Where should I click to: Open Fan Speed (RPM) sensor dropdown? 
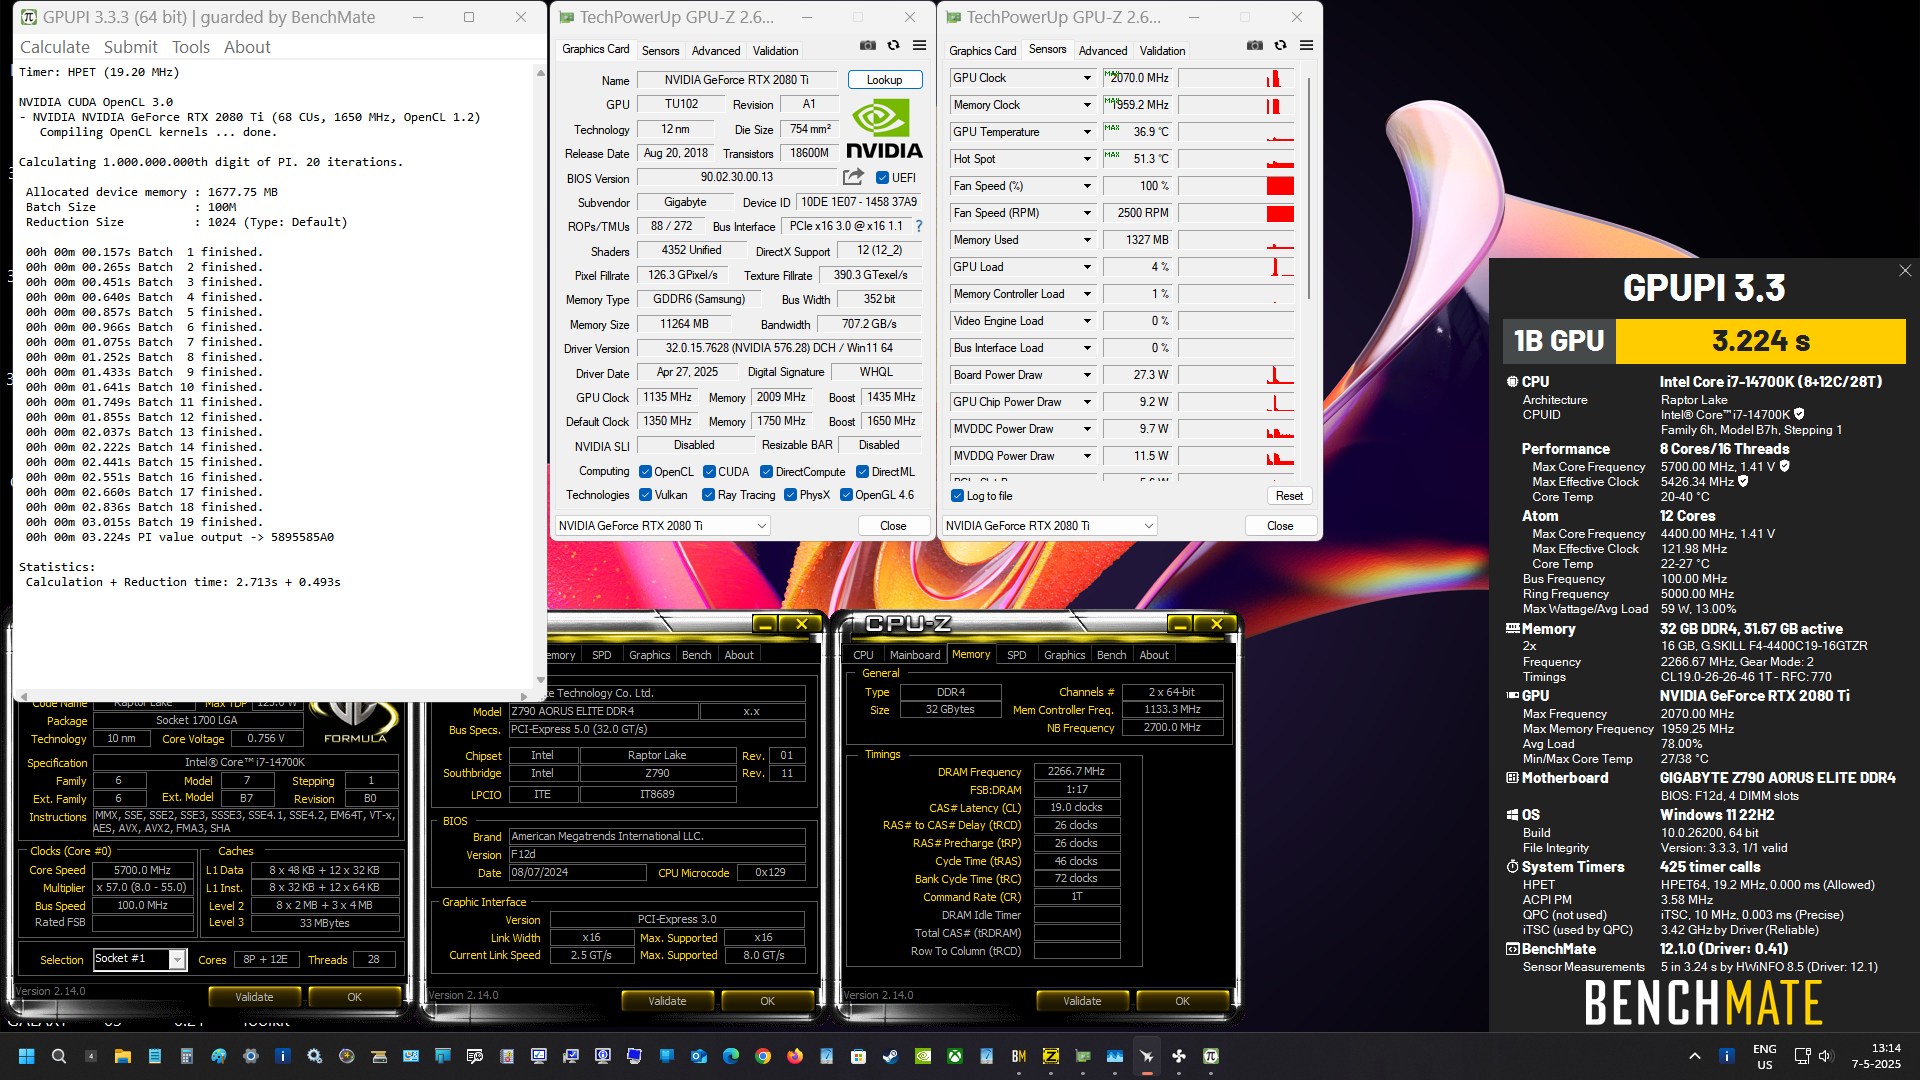tap(1087, 213)
